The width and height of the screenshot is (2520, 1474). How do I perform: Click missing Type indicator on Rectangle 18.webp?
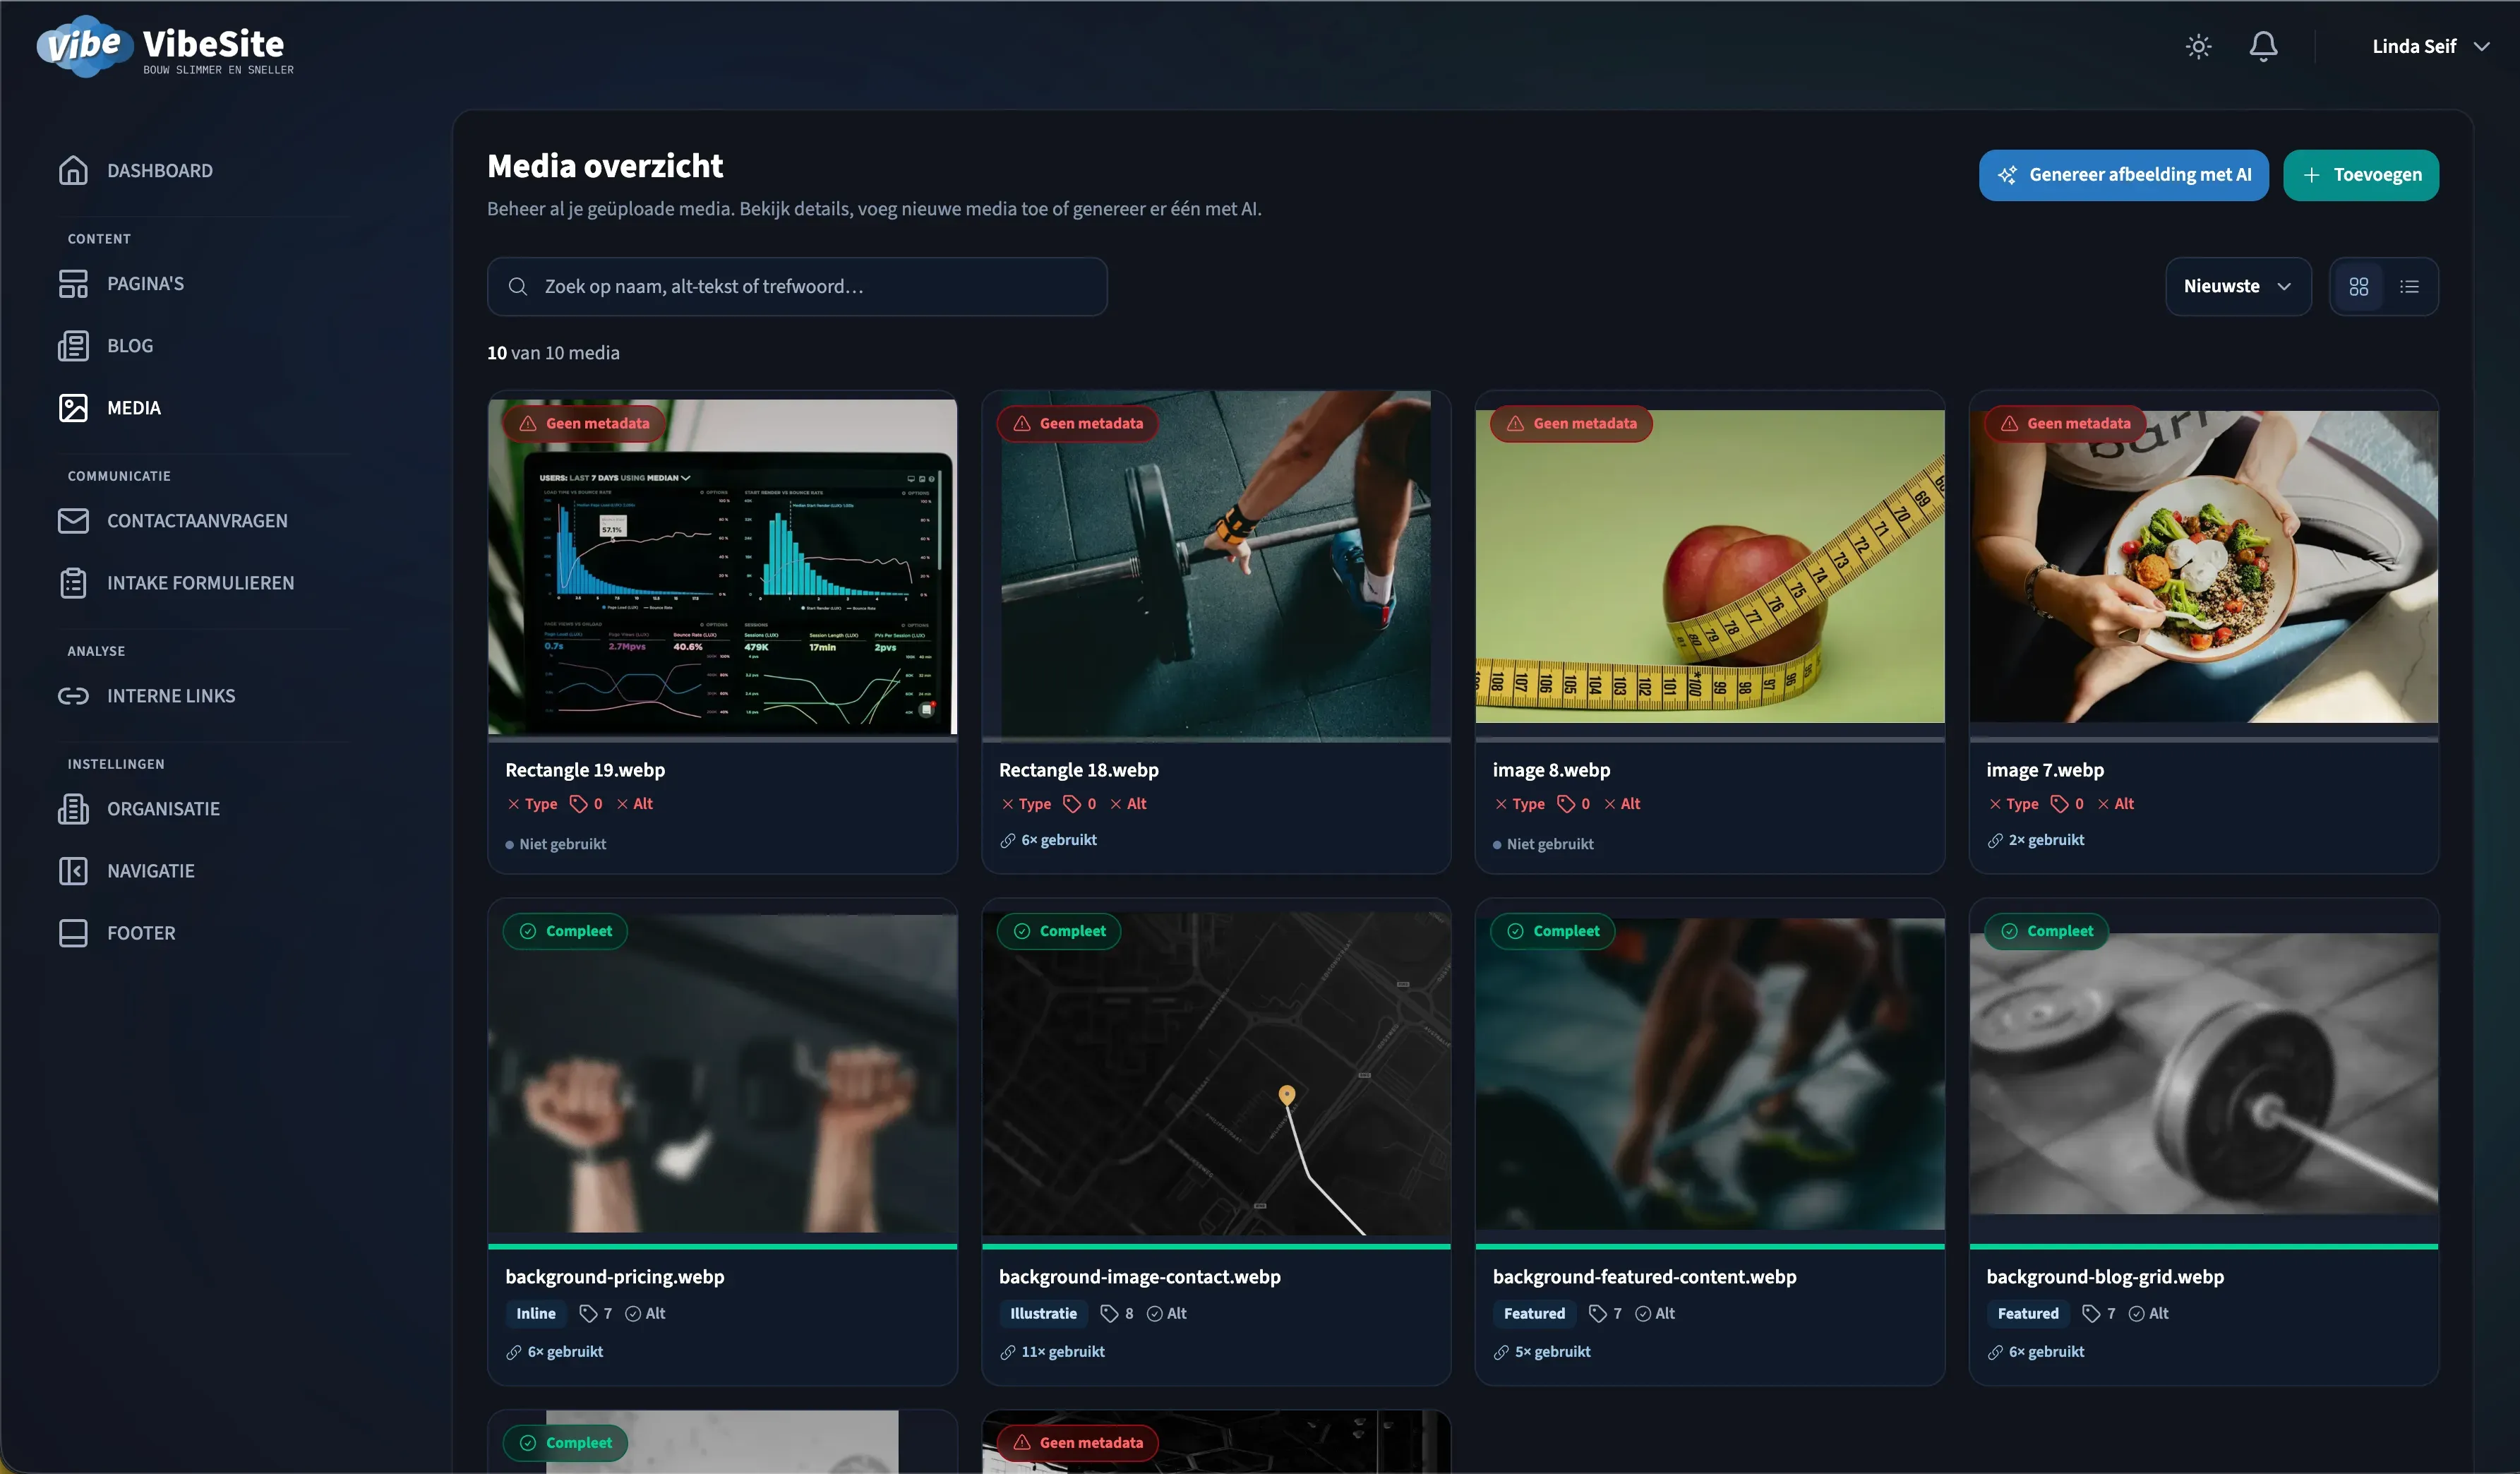pyautogui.click(x=1026, y=804)
